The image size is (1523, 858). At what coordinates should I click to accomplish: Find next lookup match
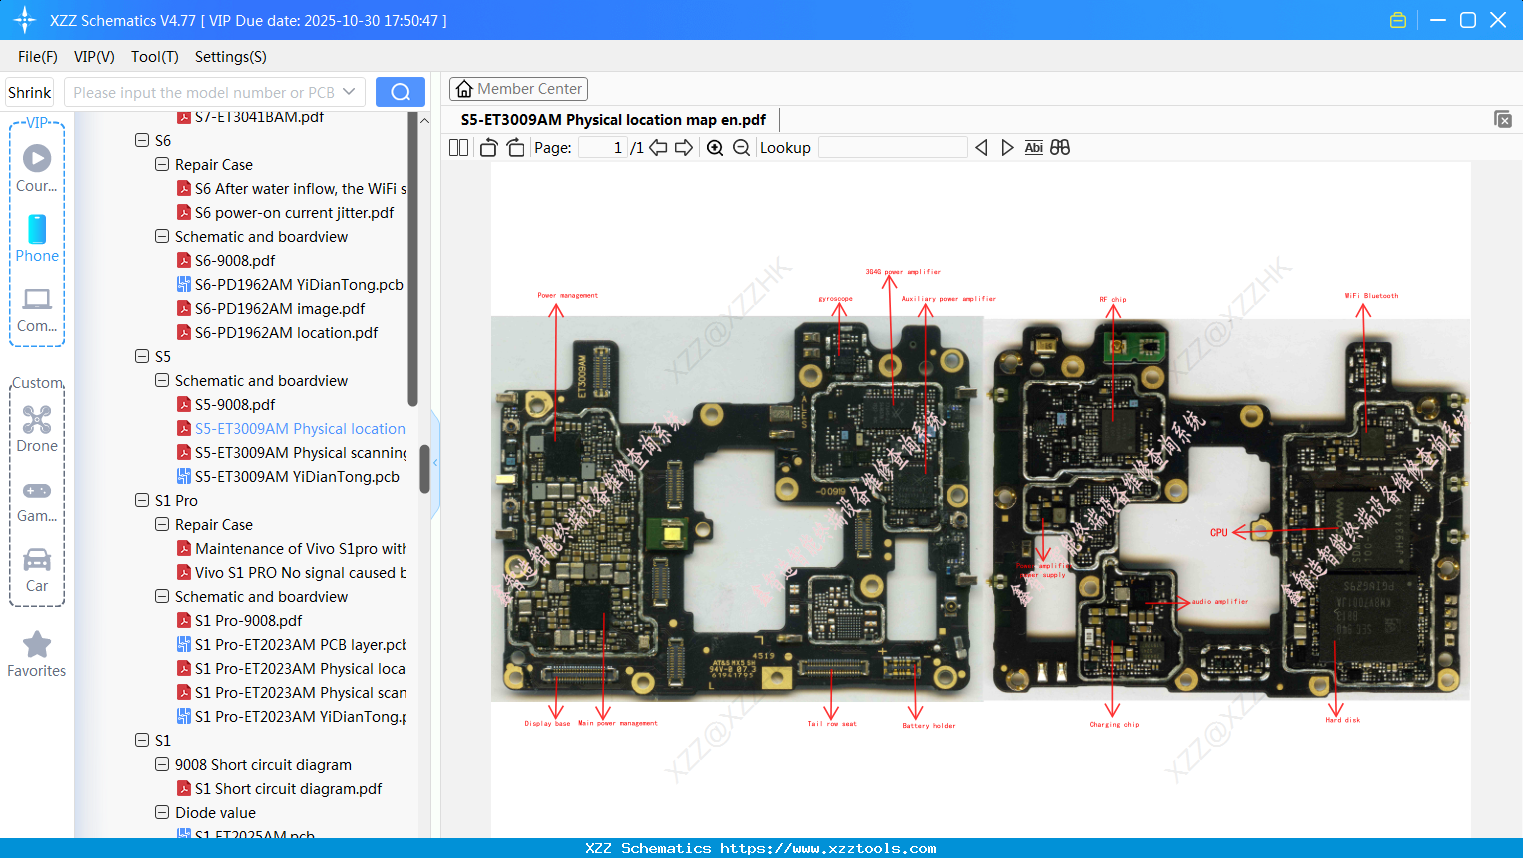click(x=1007, y=148)
